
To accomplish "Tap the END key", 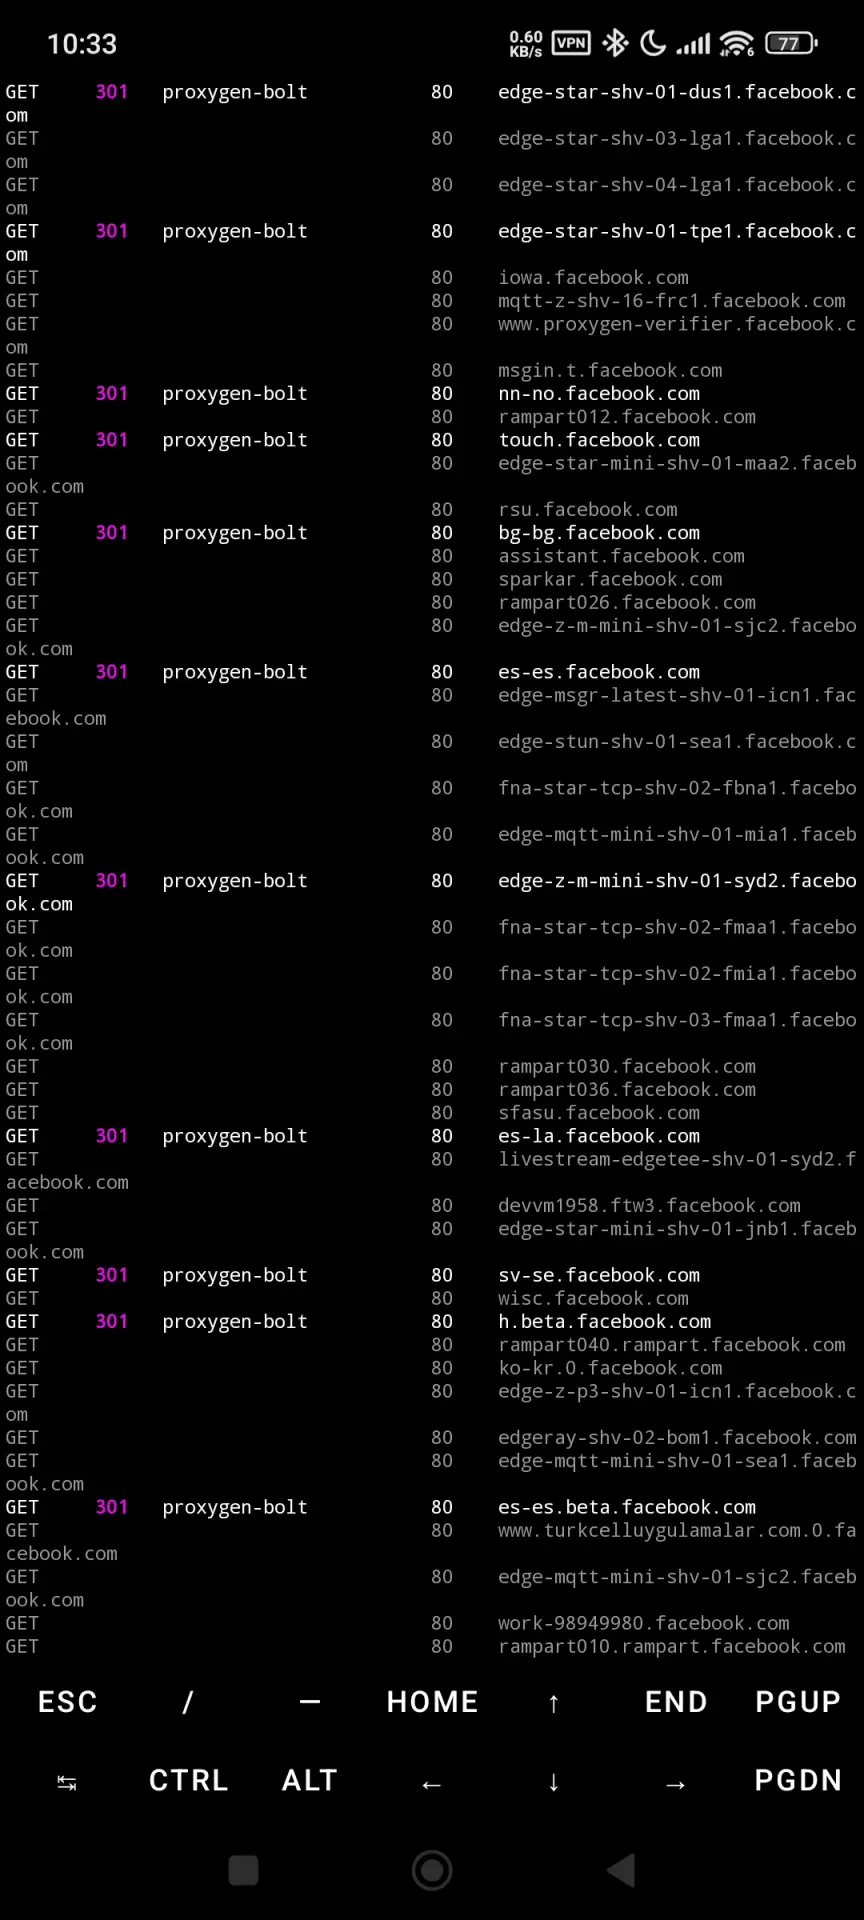I will (x=676, y=1701).
